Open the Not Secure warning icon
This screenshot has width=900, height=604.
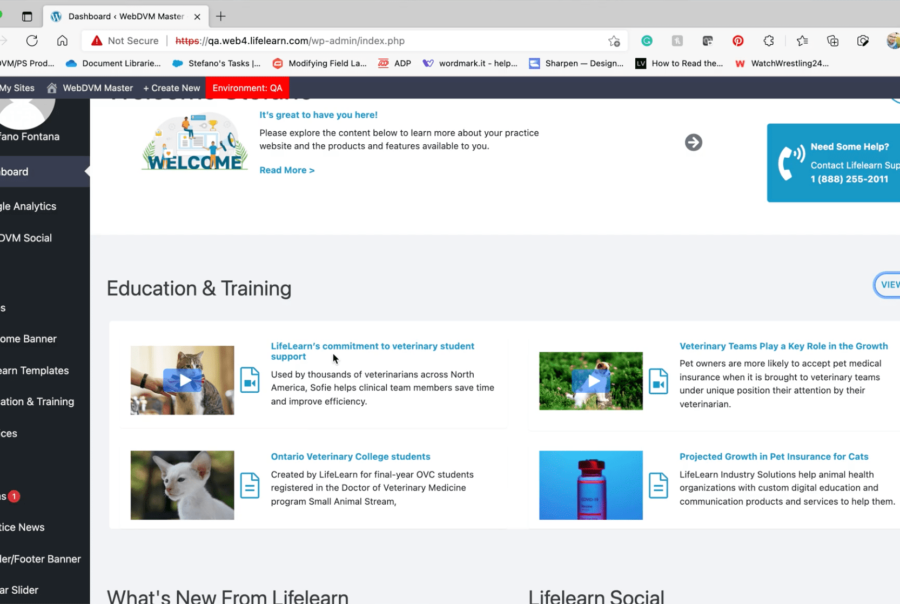pyautogui.click(x=96, y=41)
